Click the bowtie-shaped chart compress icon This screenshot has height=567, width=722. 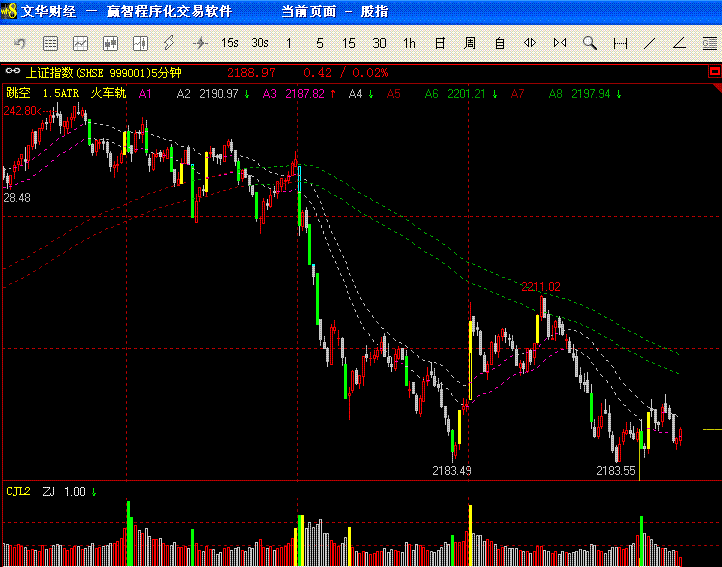click(560, 43)
